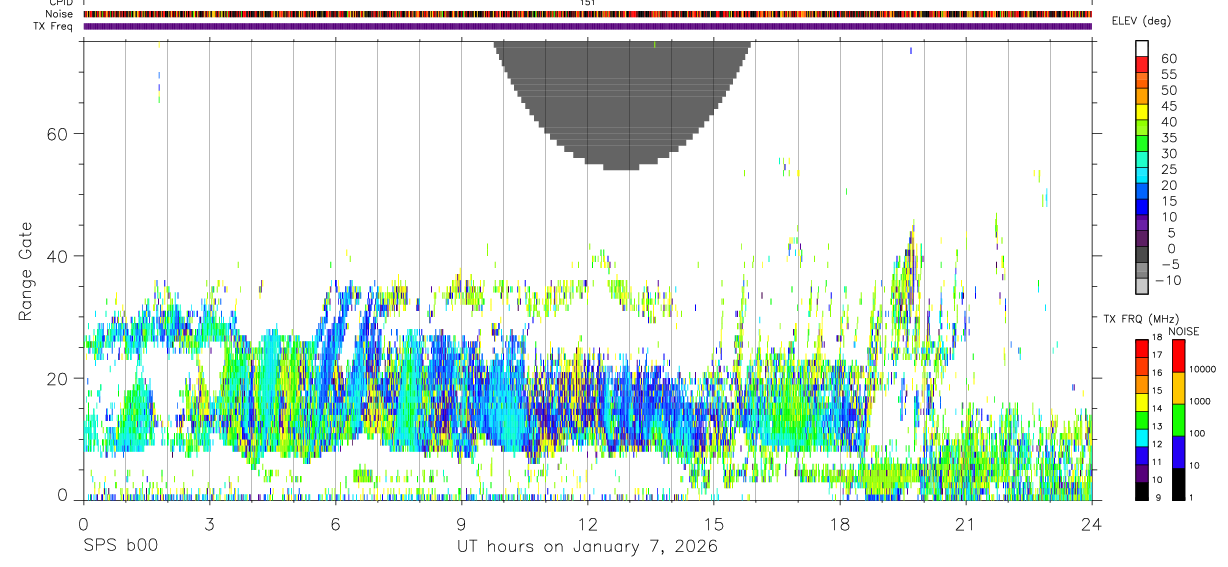This screenshot has height=567, width=1228.
Task: Select the orange 1000–10000 NOISE swatch
Action: [1178, 387]
